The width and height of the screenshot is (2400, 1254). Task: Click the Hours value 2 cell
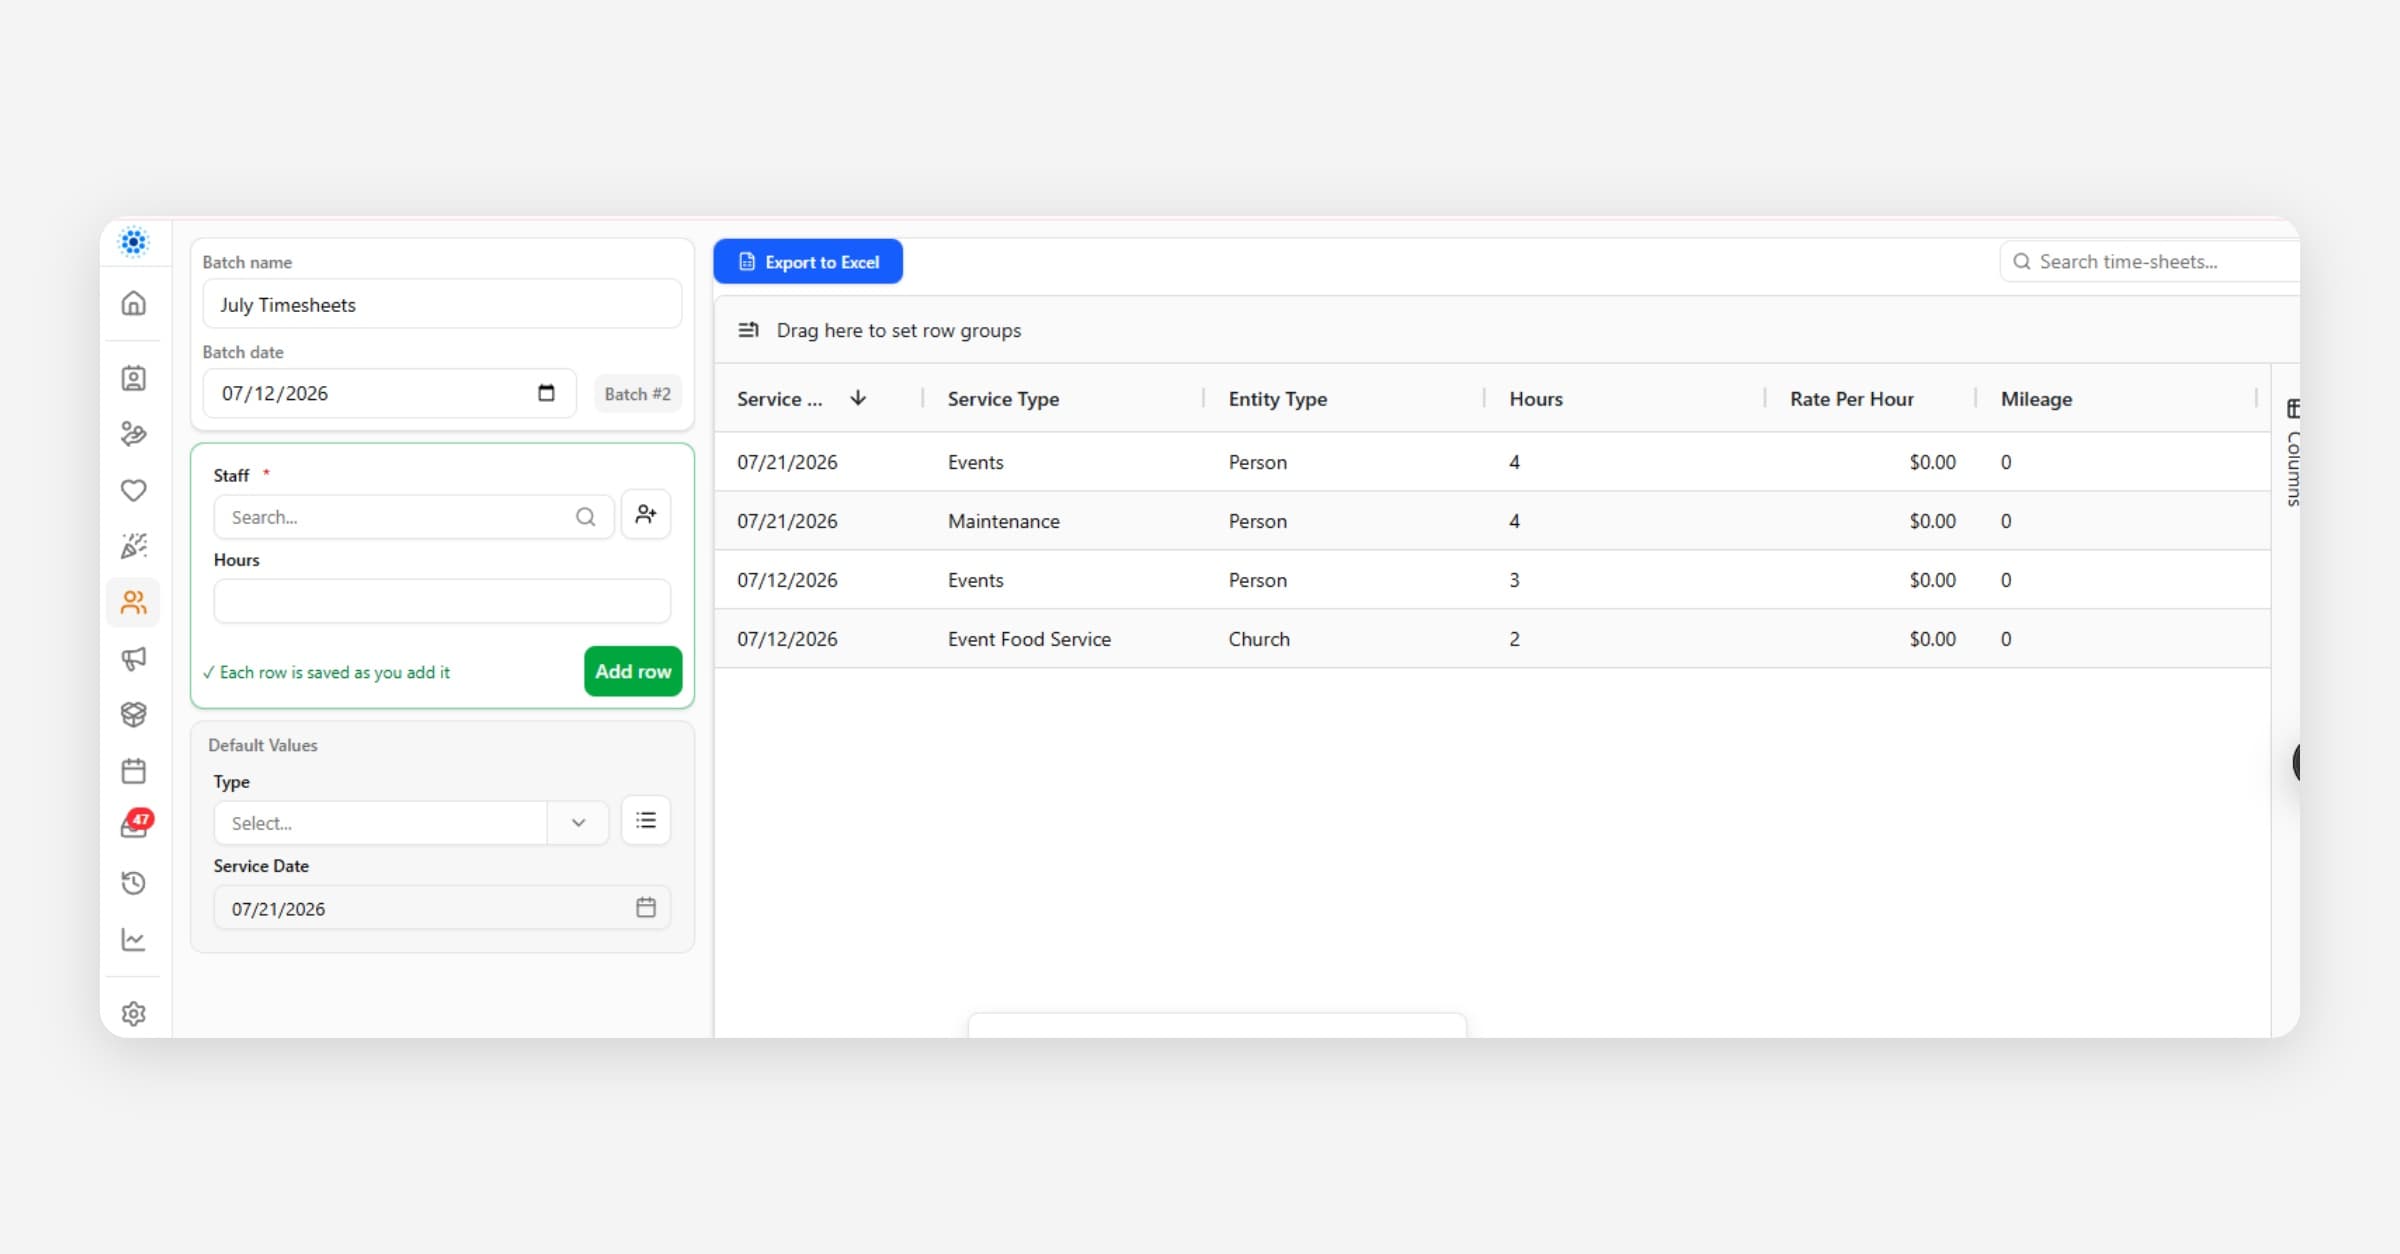tap(1514, 639)
